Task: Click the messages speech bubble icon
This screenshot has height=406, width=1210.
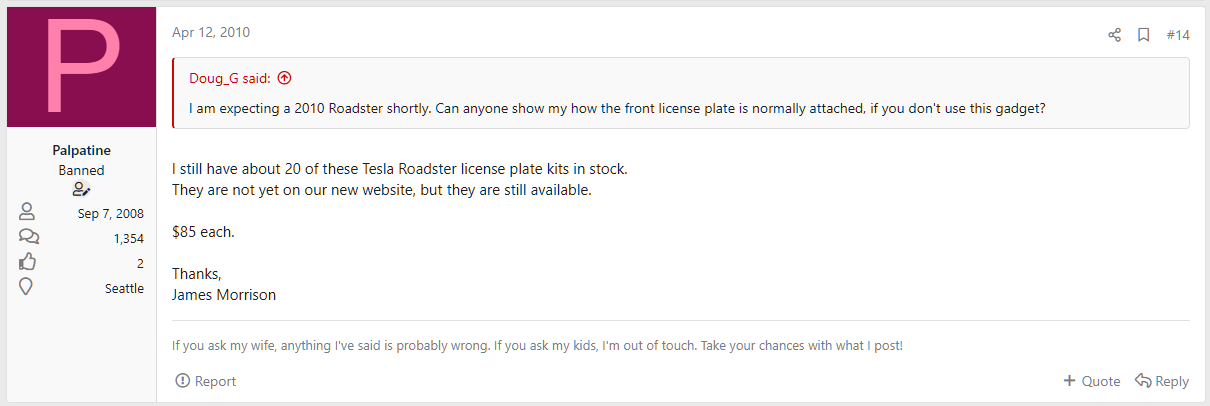Action: tap(29, 238)
